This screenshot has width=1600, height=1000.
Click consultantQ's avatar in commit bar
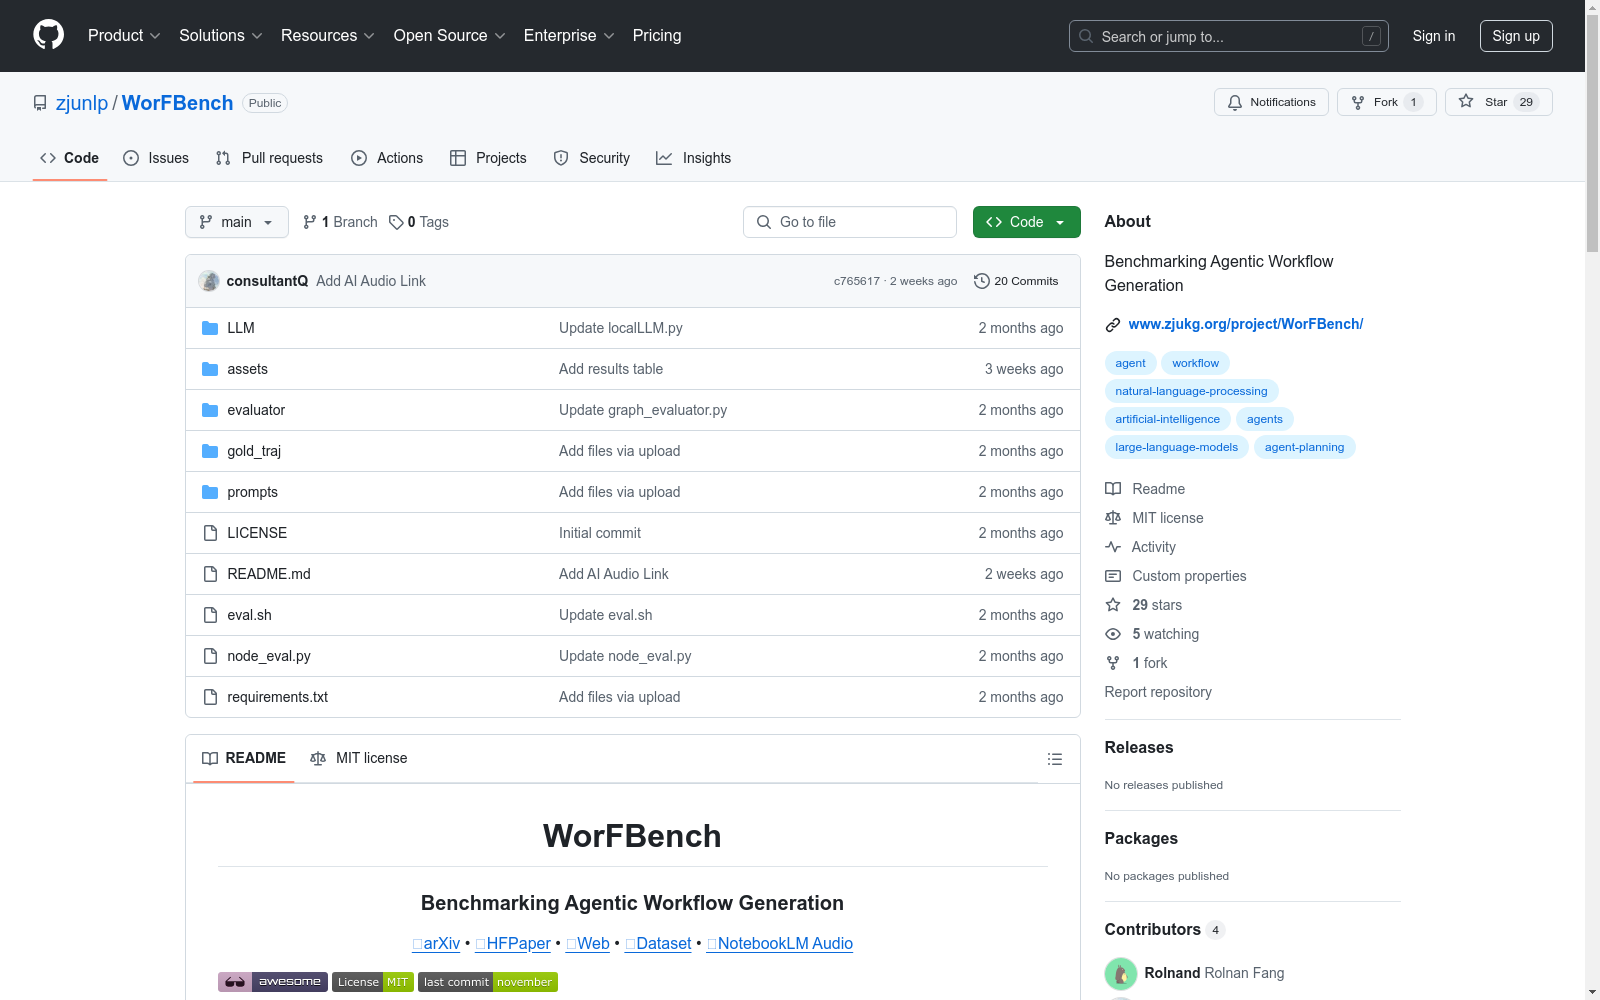(x=209, y=281)
